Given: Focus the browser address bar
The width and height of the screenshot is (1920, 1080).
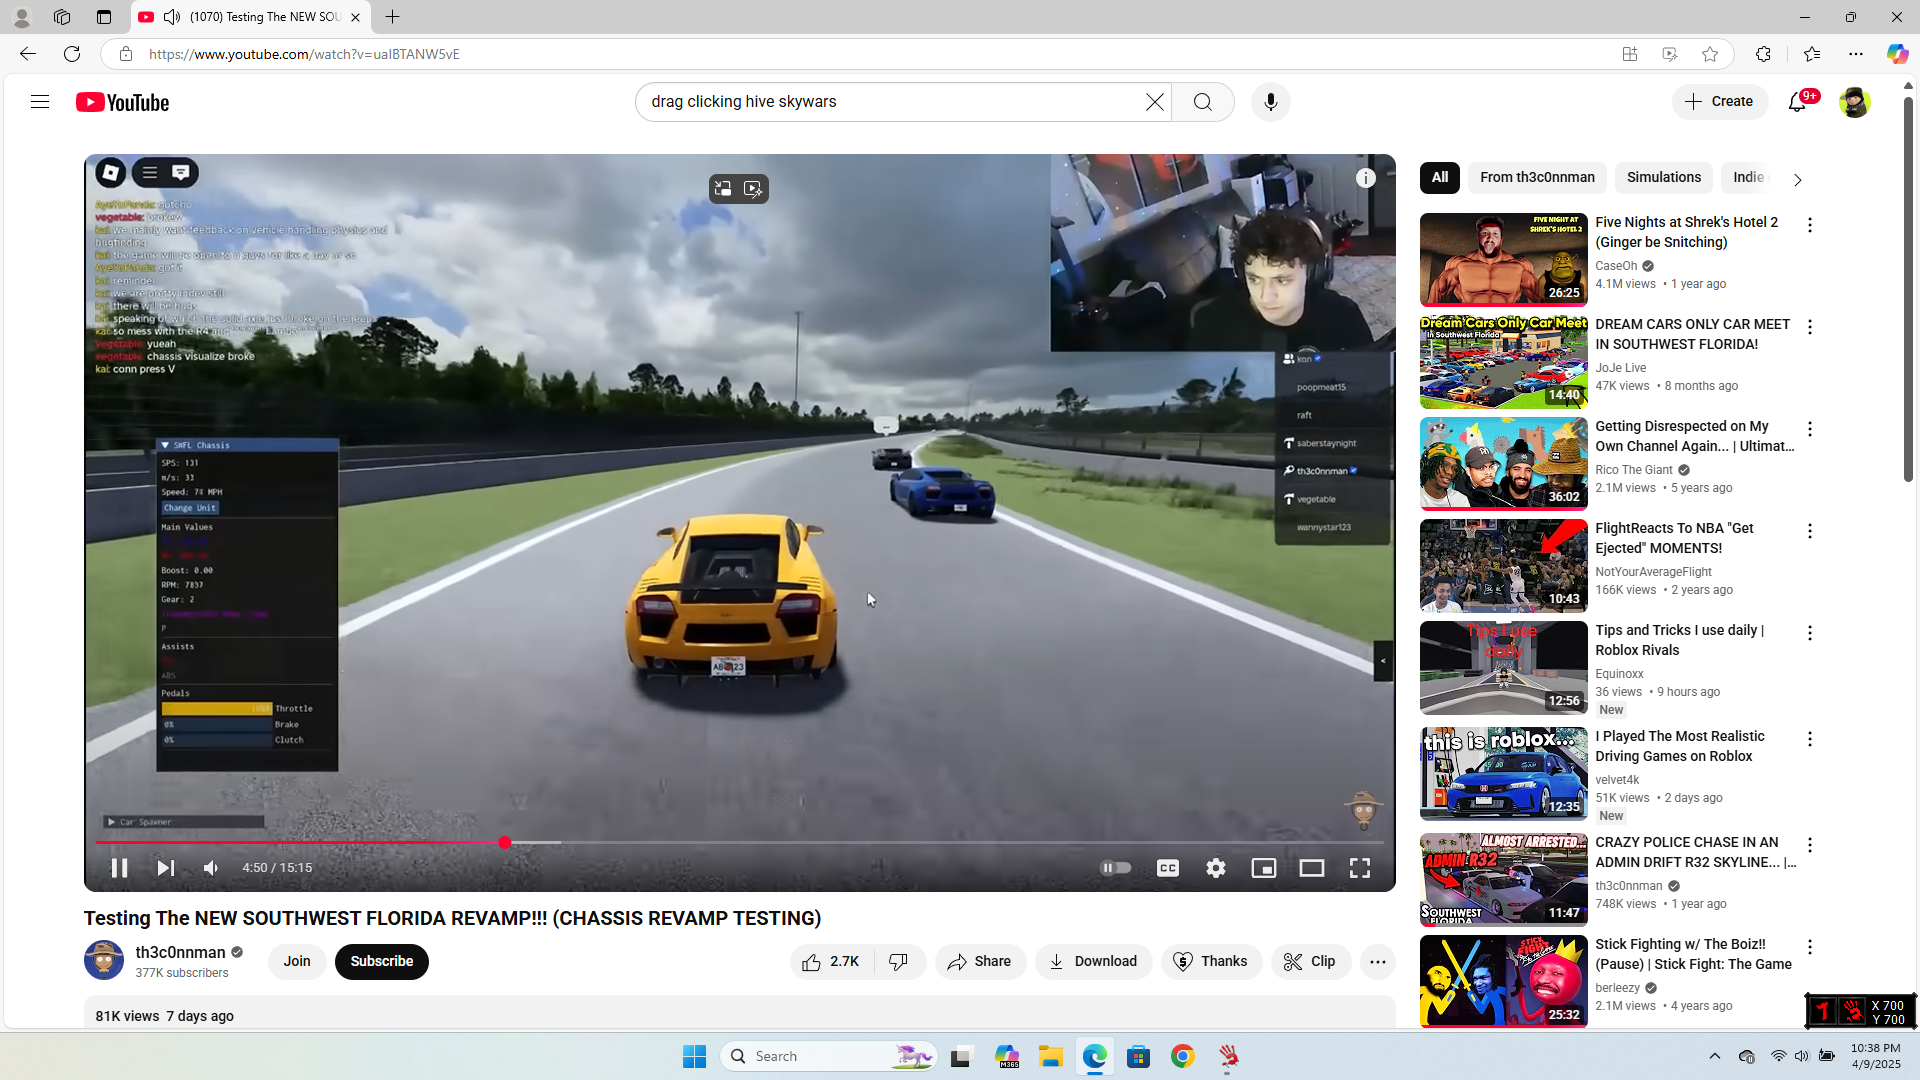Looking at the screenshot, I should [x=870, y=54].
